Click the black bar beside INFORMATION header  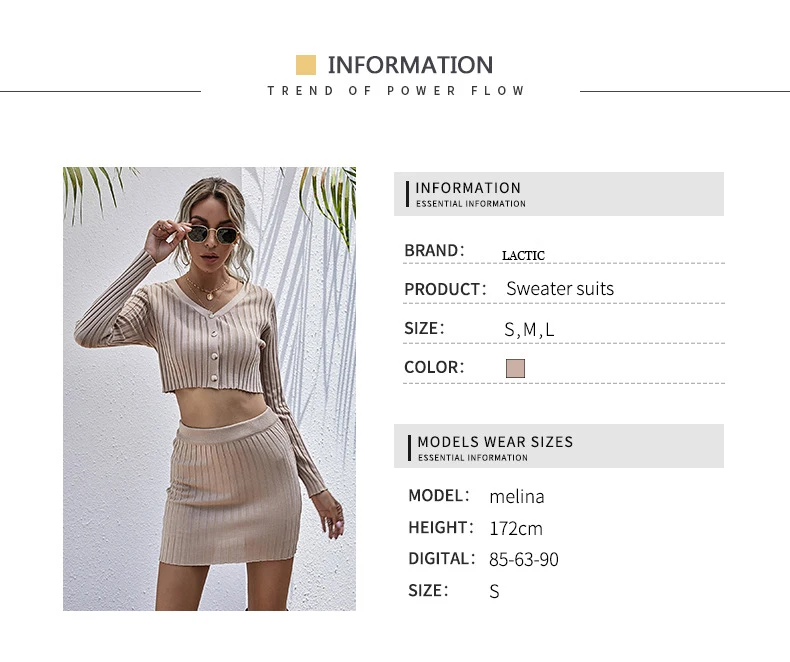click(408, 194)
